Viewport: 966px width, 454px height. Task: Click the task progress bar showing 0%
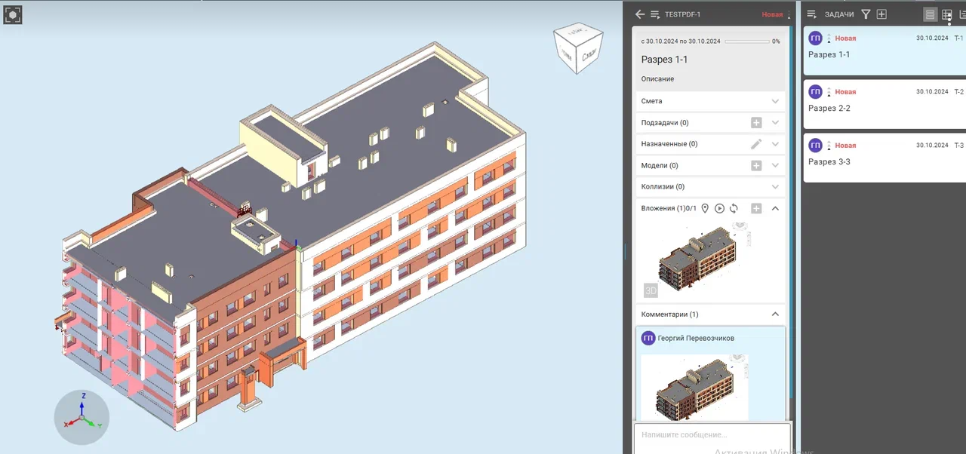[x=746, y=41]
